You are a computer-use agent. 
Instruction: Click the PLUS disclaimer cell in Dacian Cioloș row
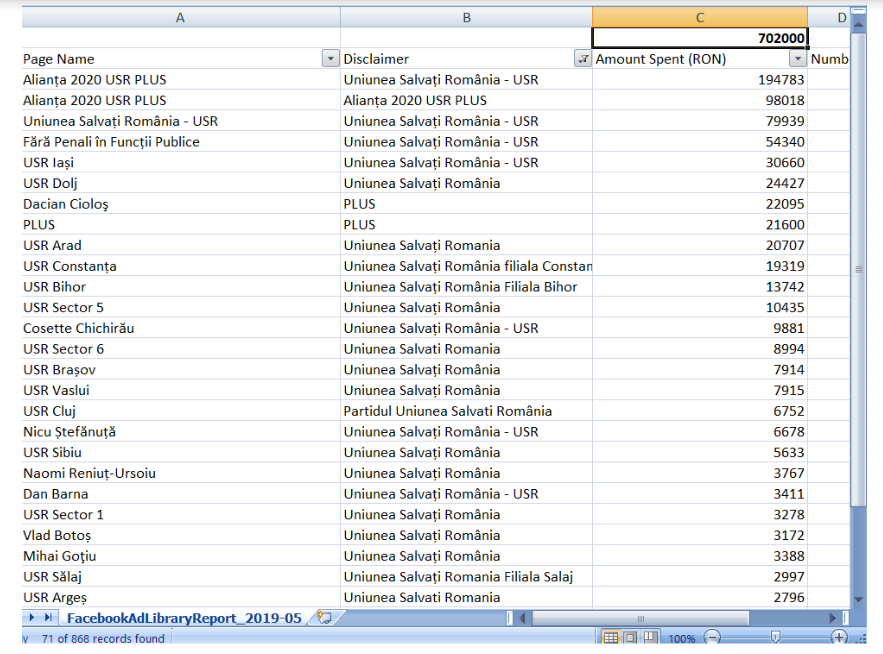coord(466,204)
